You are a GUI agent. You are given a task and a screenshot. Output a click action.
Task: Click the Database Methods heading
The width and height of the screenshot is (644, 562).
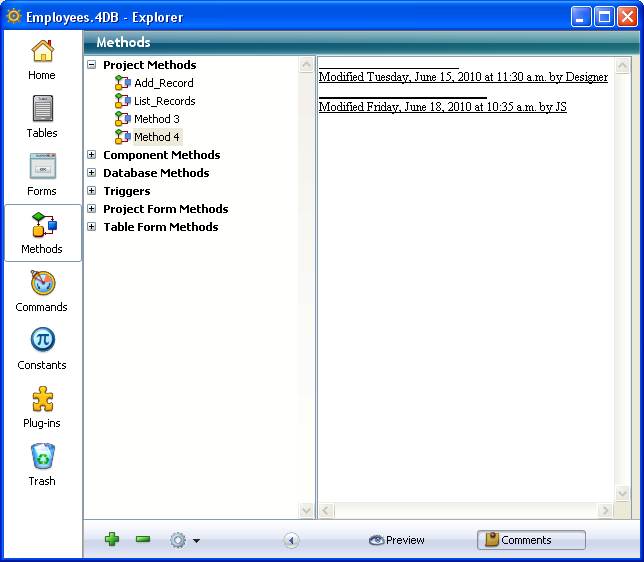(x=156, y=173)
